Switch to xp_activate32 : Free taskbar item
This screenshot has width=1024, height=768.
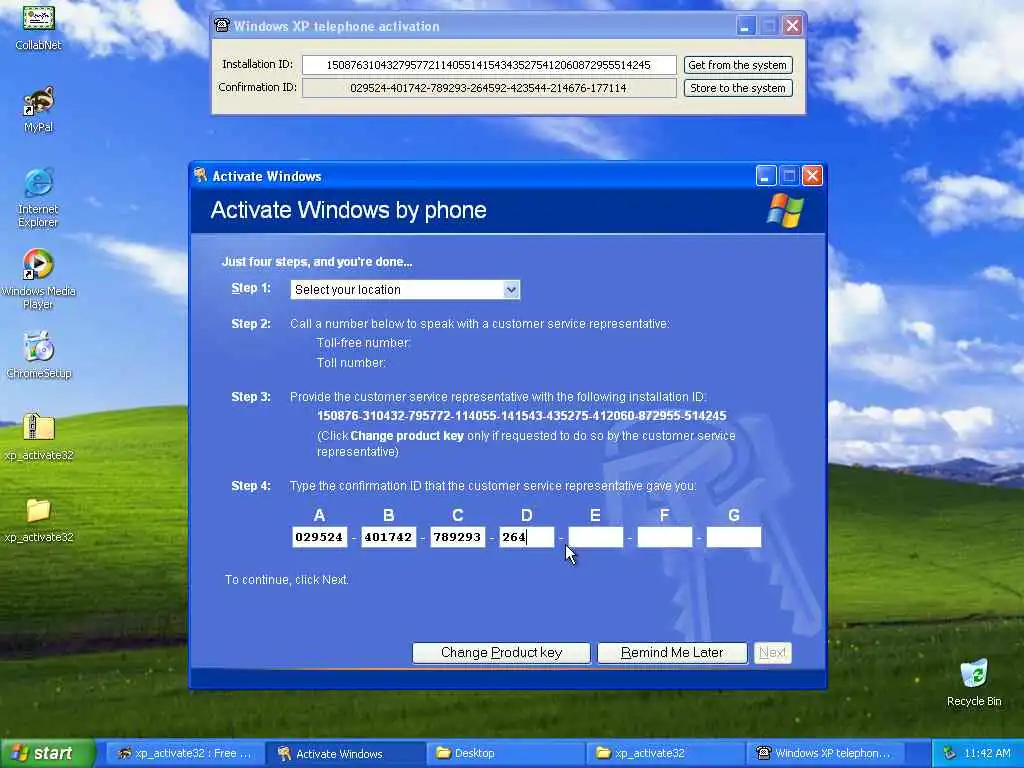(x=185, y=753)
